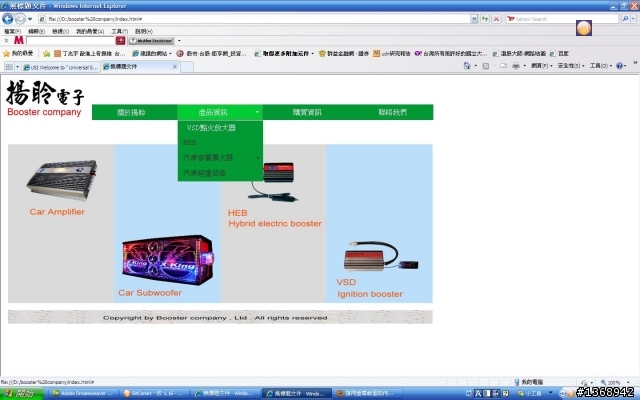Image resolution: width=640 pixels, height=400 pixels.
Task: Refresh the page with the green arrows icon
Action: point(485,19)
